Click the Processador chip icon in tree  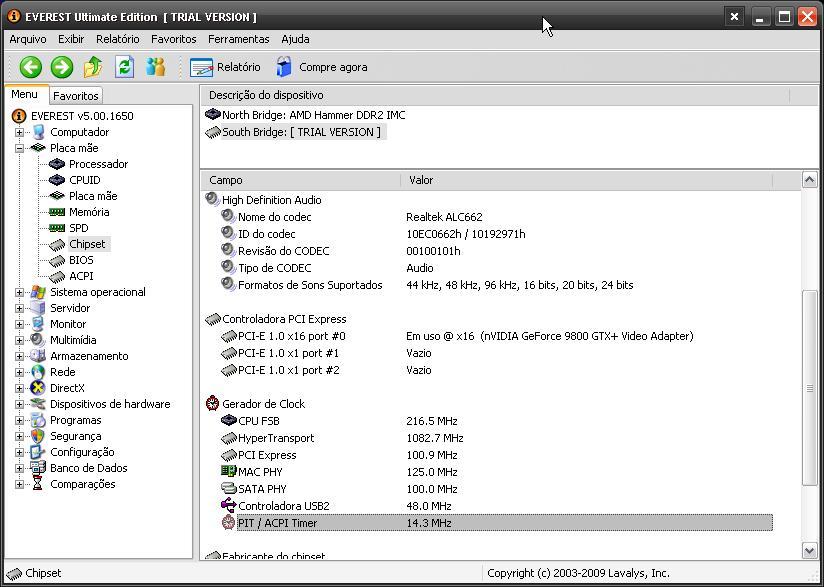point(57,164)
